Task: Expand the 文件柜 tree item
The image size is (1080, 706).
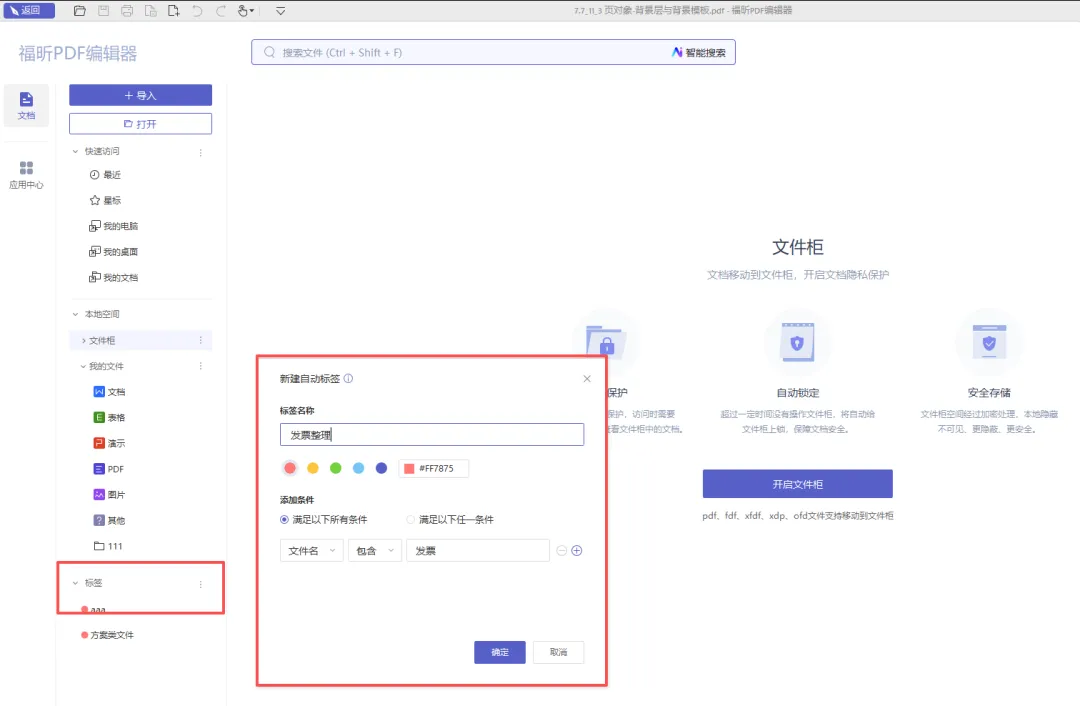Action: [84, 341]
